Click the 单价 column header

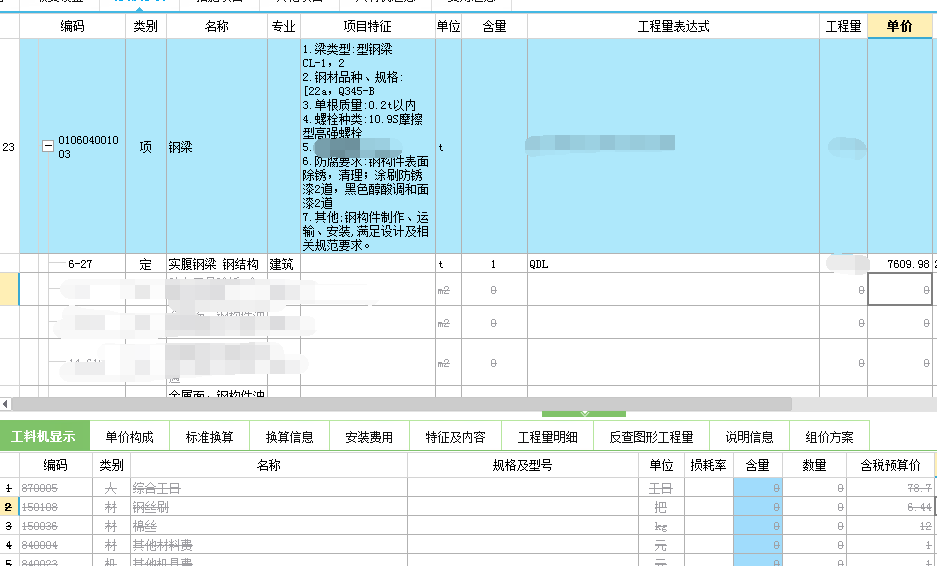[899, 26]
